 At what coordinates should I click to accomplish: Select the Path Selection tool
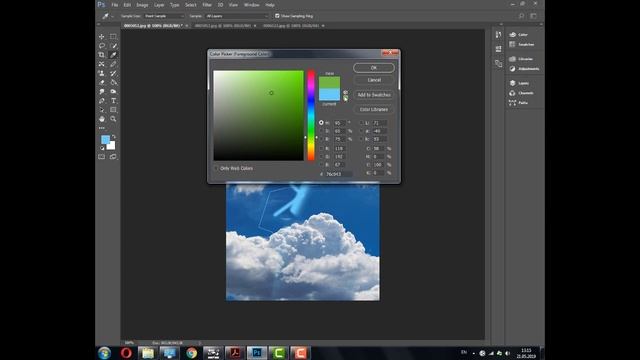[x=102, y=110]
